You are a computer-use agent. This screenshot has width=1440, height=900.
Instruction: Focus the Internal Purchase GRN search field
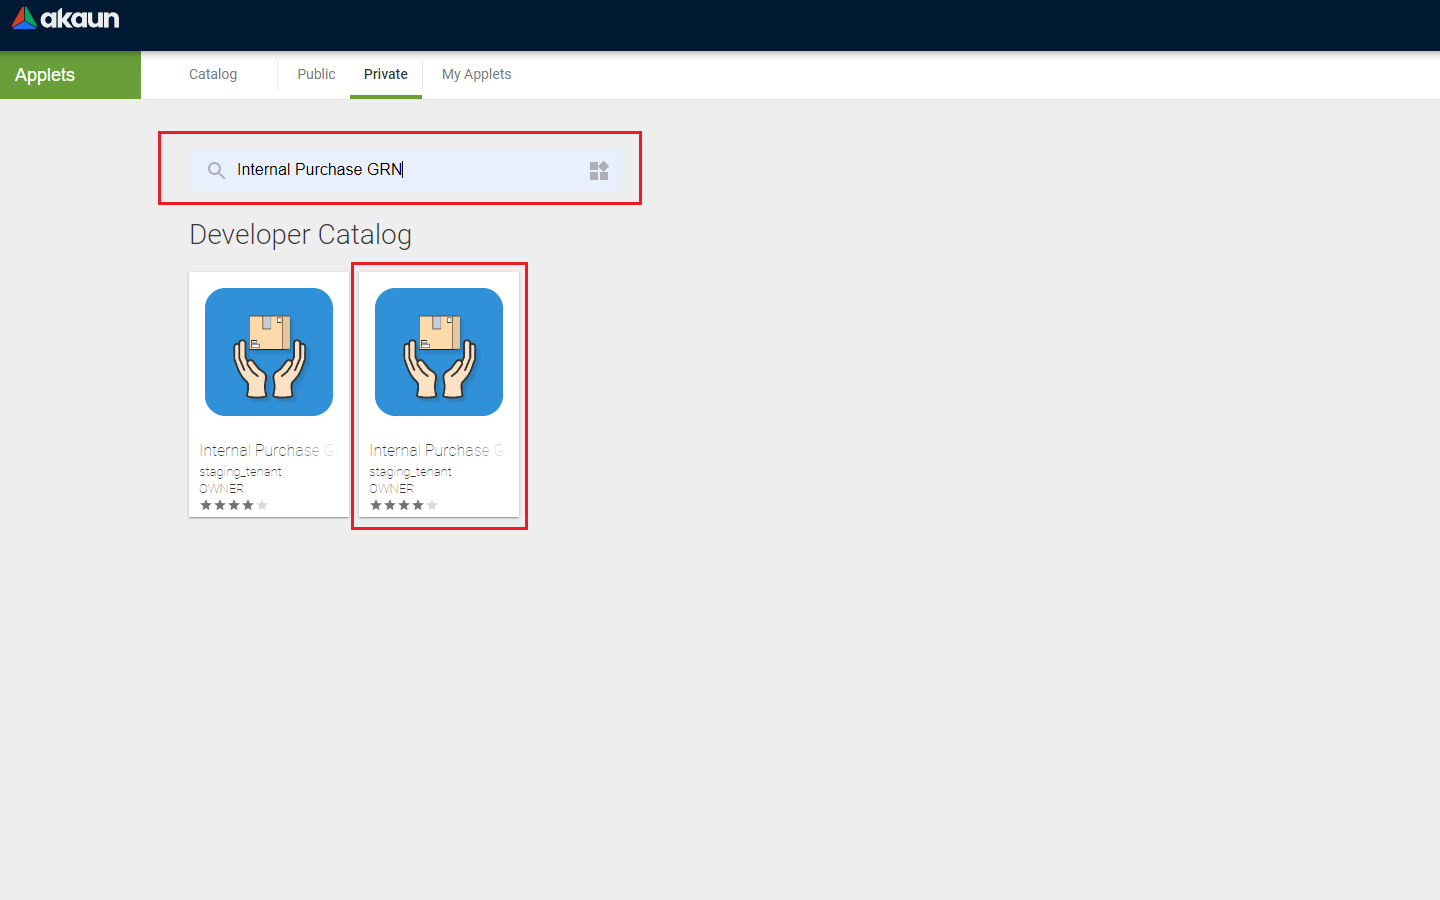coord(405,170)
